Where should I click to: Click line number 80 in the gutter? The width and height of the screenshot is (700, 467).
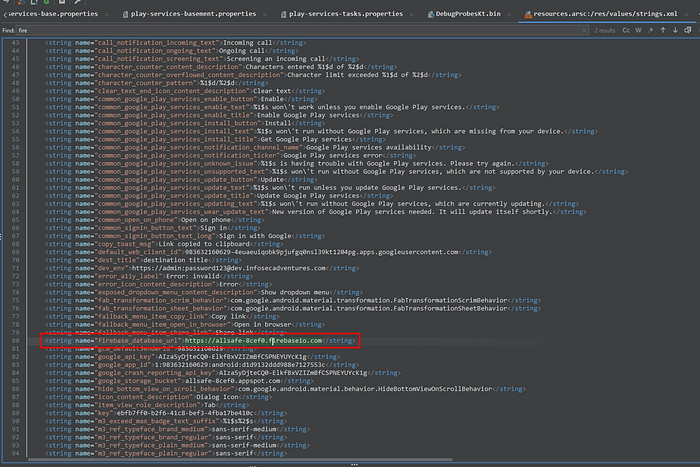pos(15,341)
